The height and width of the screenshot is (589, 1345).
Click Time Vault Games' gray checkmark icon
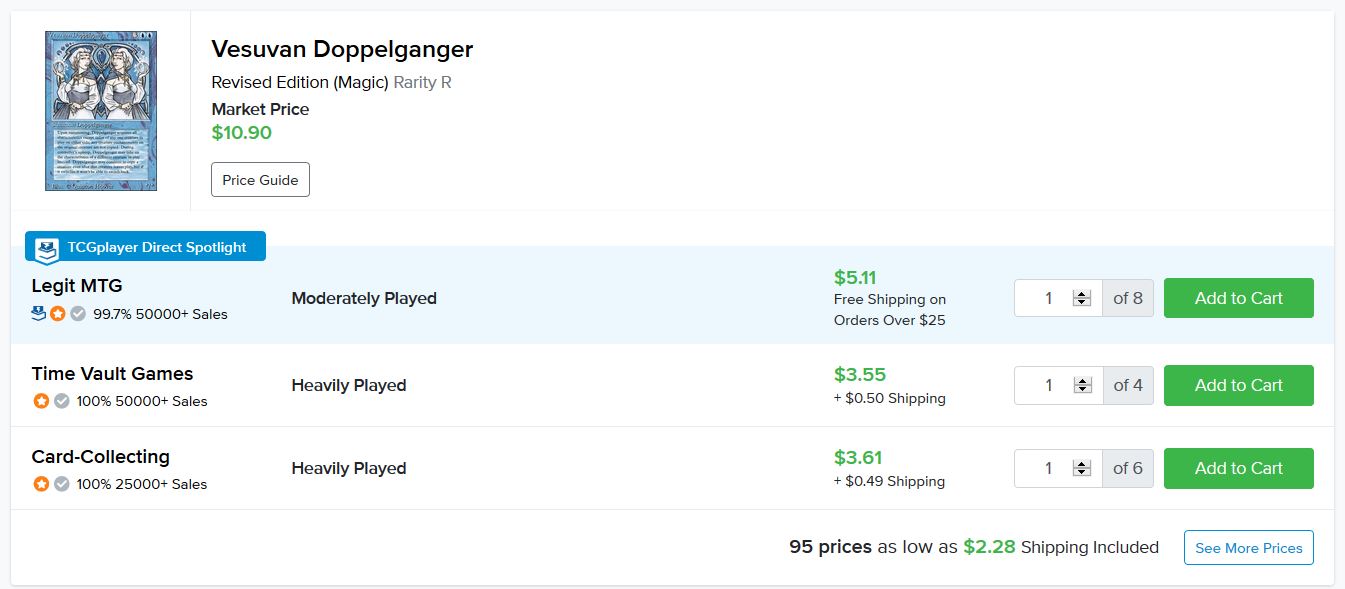pos(61,401)
